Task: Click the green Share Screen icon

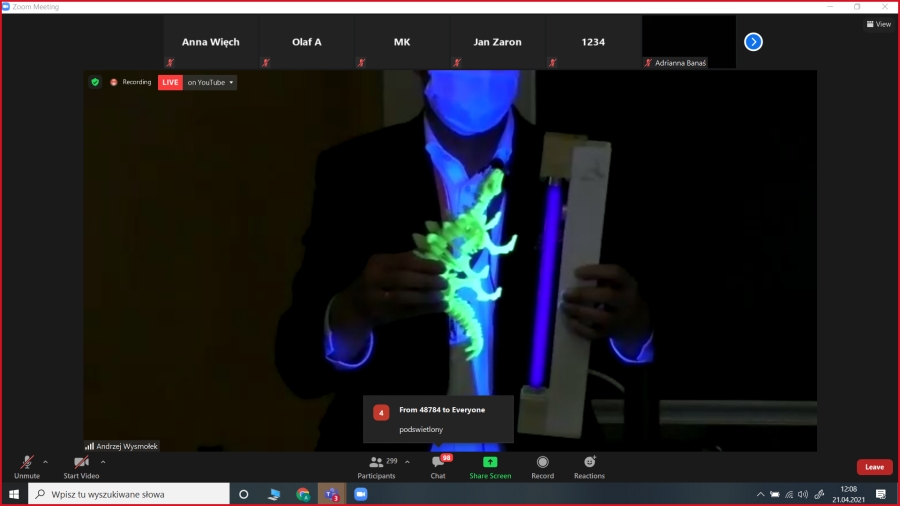Action: 490,462
